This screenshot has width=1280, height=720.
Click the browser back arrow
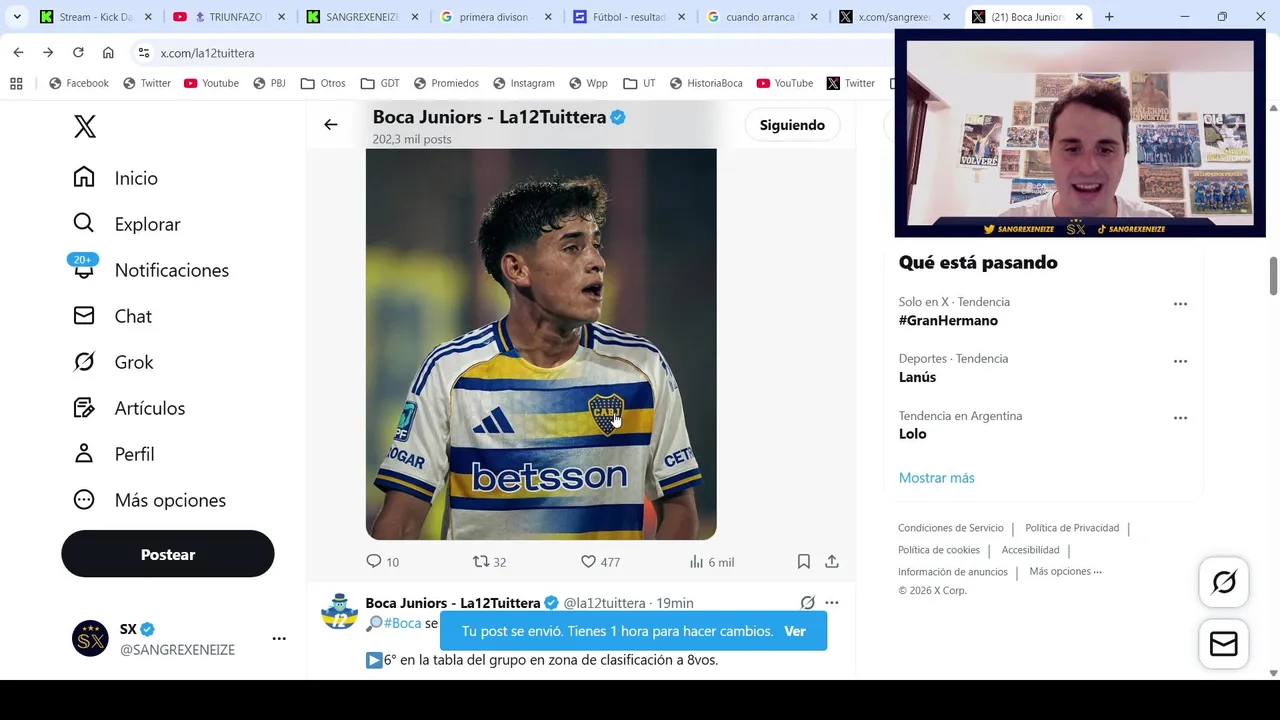18,53
